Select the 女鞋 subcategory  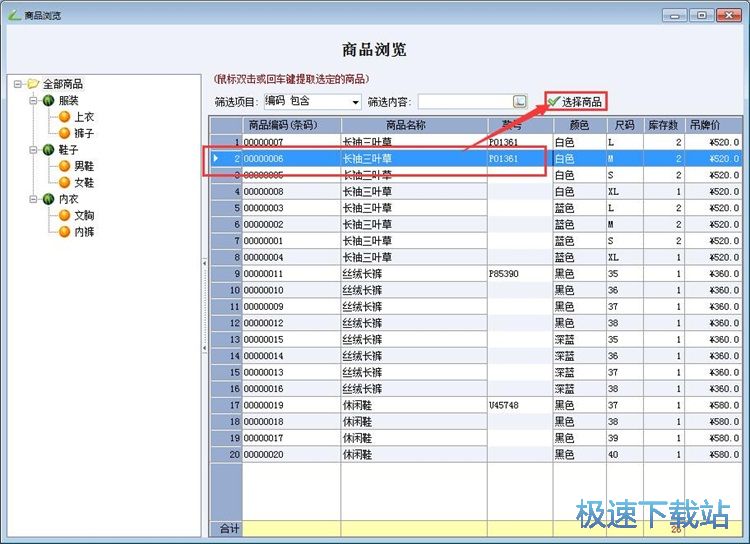[x=84, y=182]
